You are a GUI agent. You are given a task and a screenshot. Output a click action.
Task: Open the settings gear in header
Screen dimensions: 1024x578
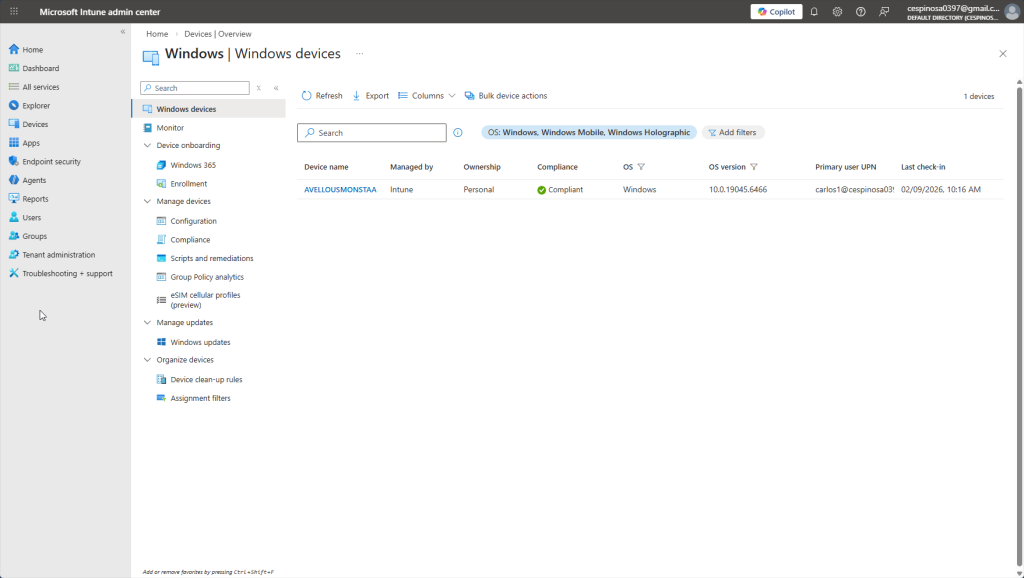837,12
